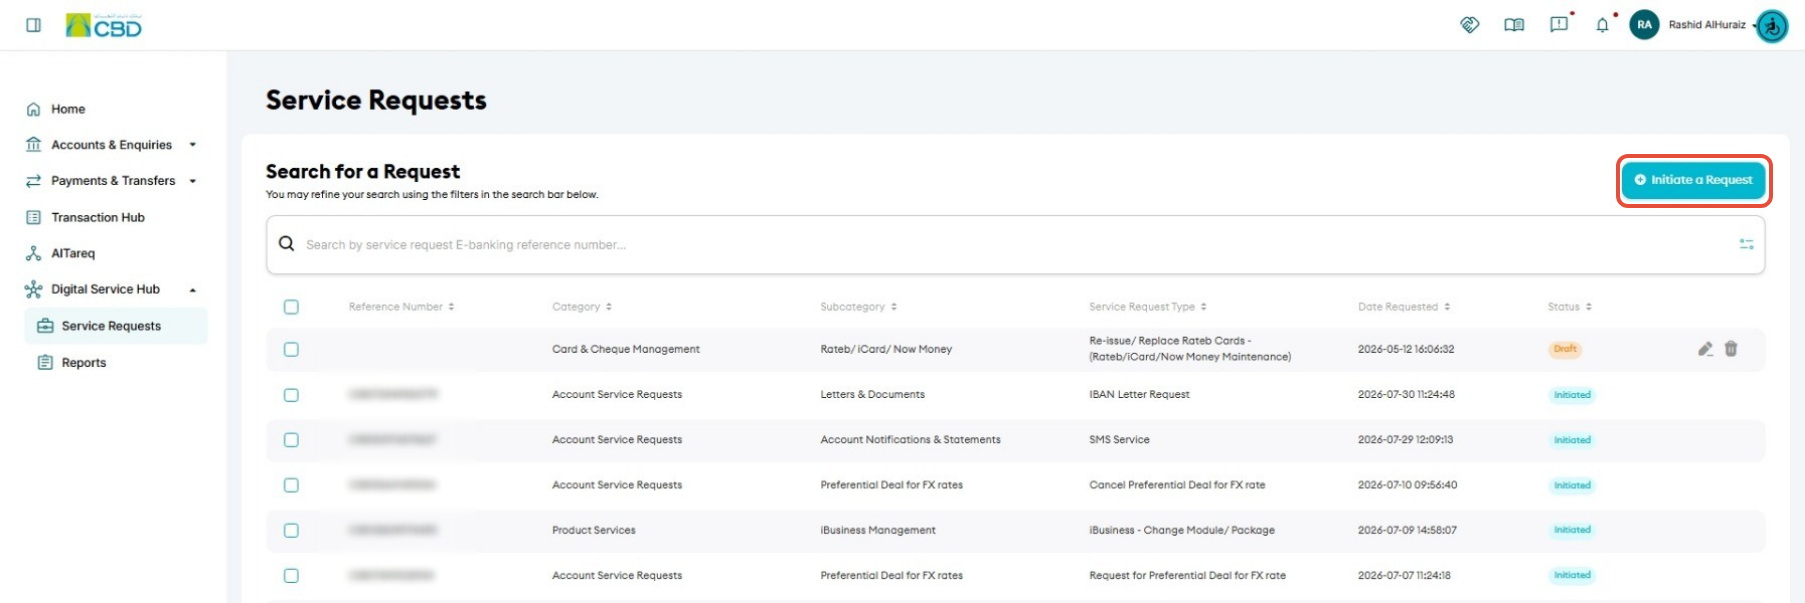Focus the service request search field
Screen dimensions: 1805x603
tap(1015, 245)
